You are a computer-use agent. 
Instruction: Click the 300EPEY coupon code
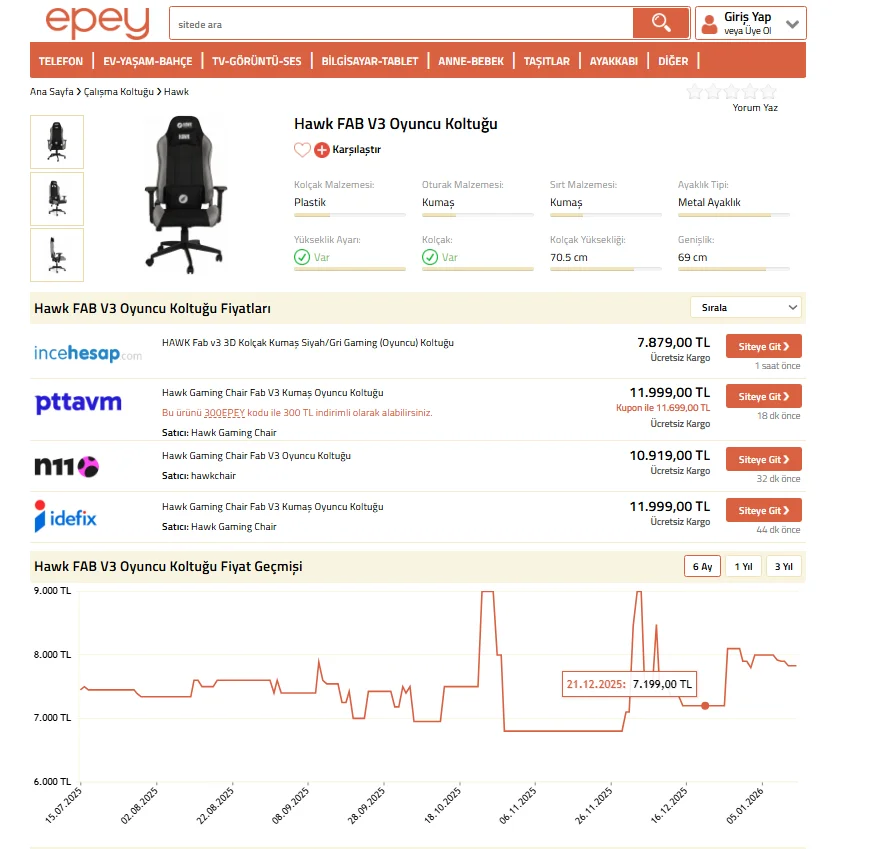click(x=225, y=413)
